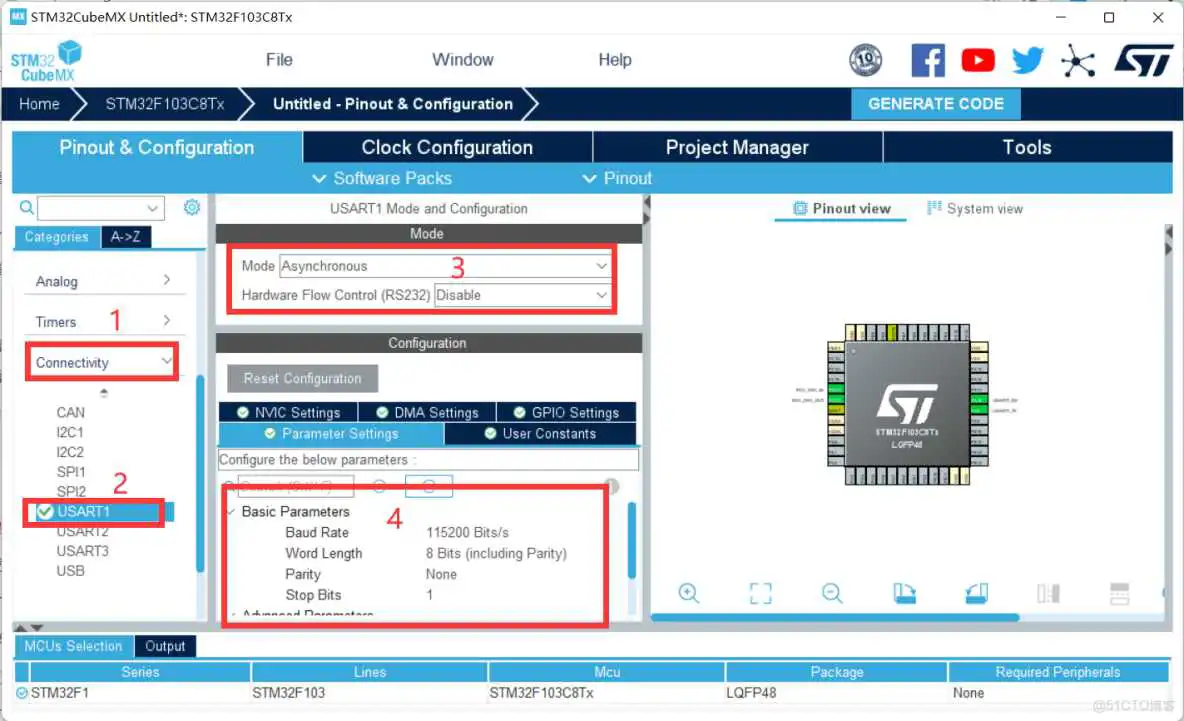Rotate the chip counter-clockwise

(x=976, y=593)
